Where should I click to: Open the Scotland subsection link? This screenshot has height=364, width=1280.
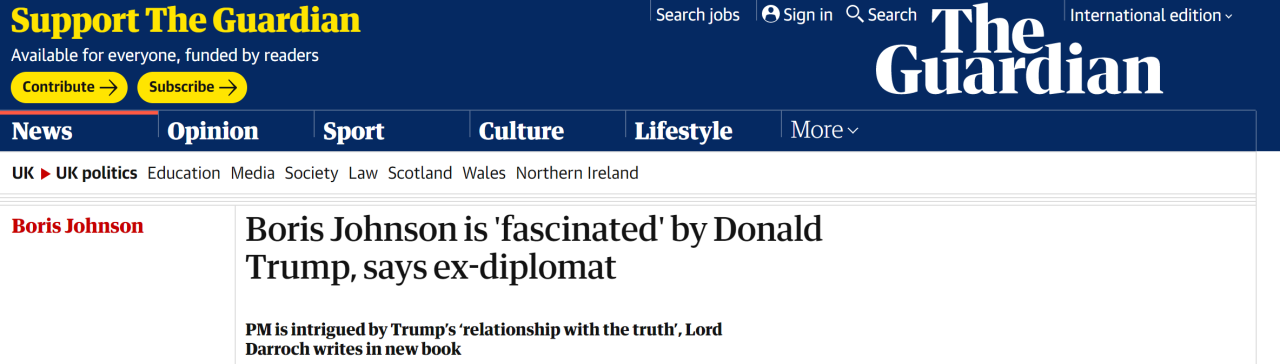click(420, 173)
